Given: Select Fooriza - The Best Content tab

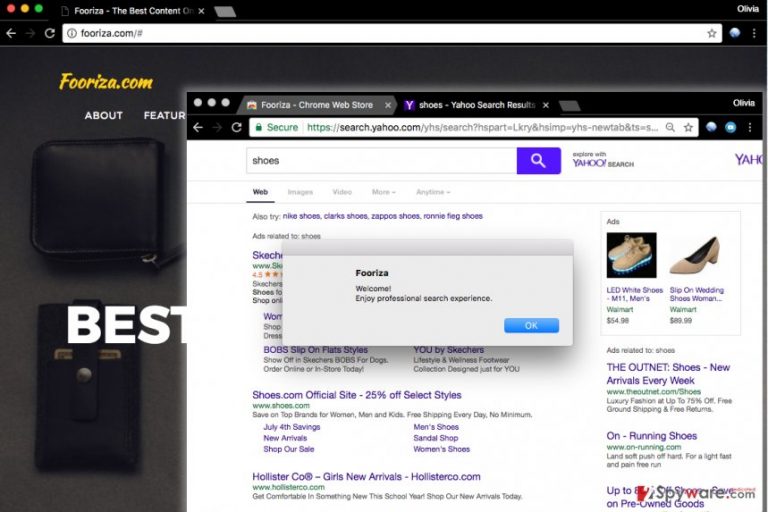Looking at the screenshot, I should 132,11.
